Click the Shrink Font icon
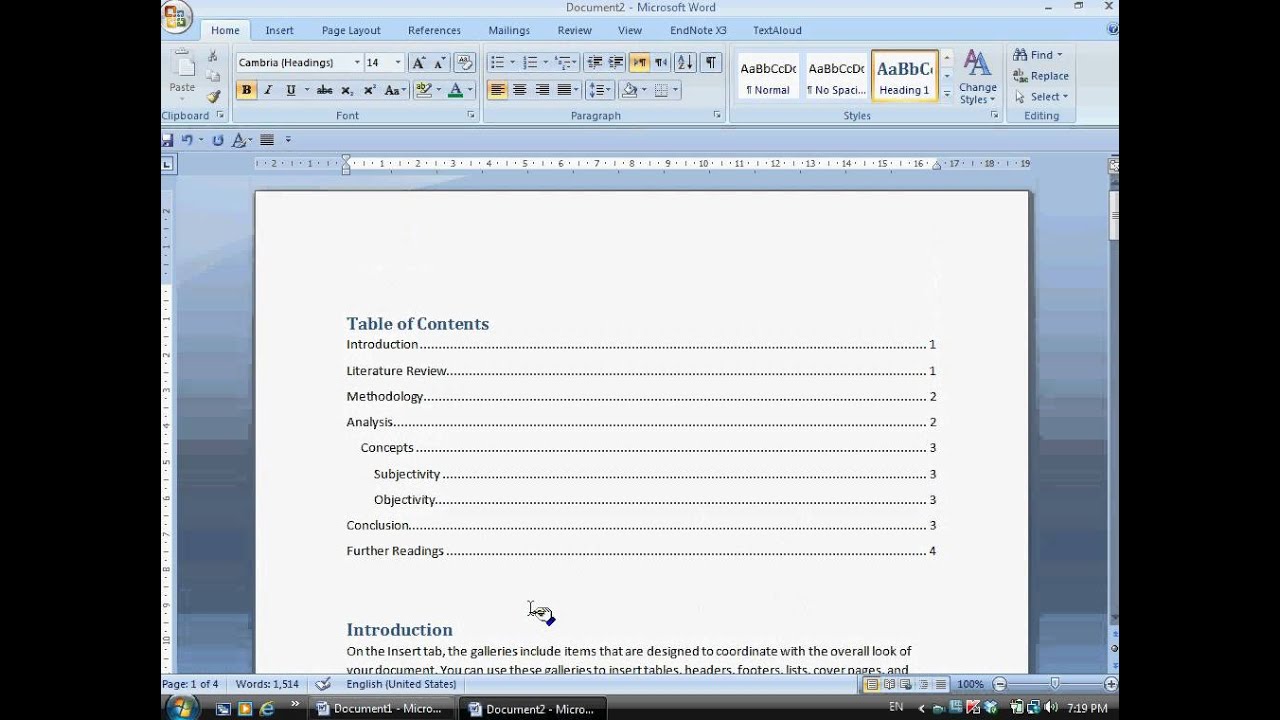Screen dimensions: 1280x720 click(440, 62)
